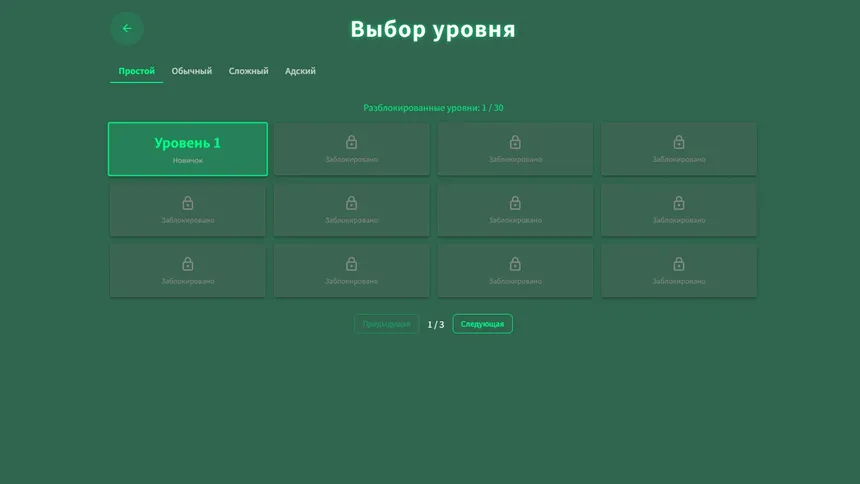Choose the Адский difficulty tab
Screen dimensions: 860x484
tap(300, 71)
